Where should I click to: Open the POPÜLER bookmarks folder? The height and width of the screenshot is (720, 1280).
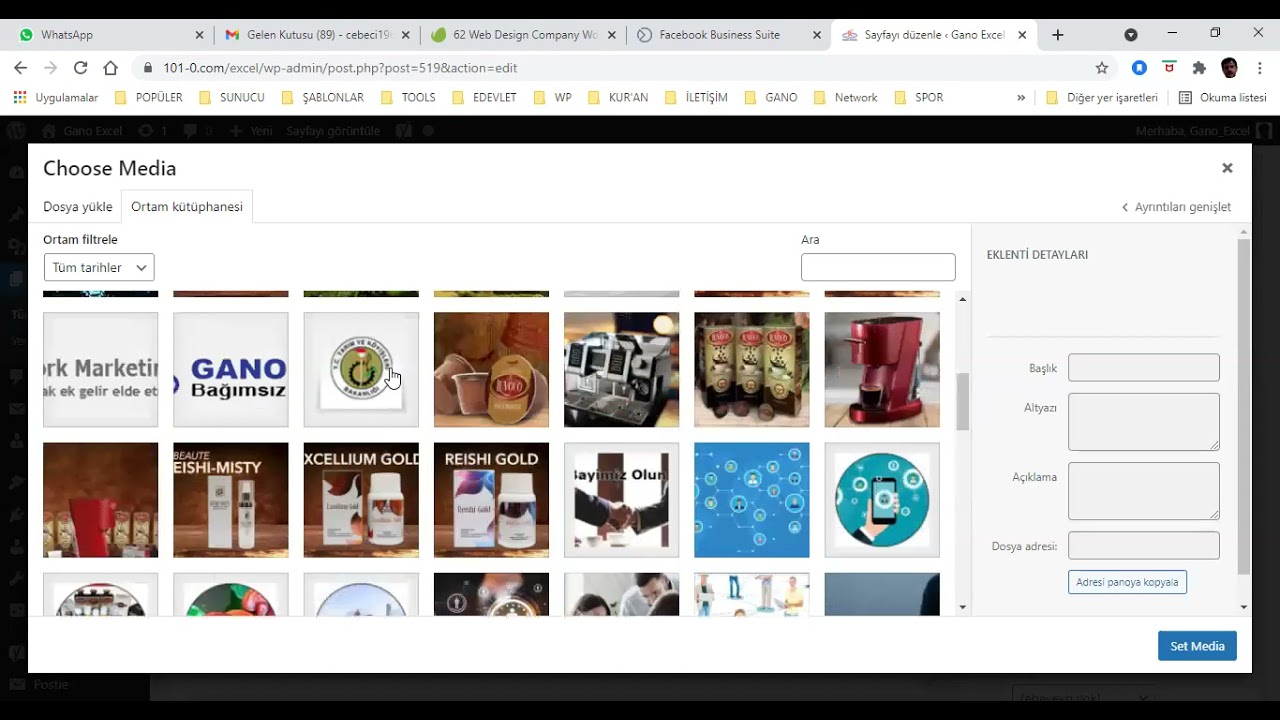coord(149,98)
